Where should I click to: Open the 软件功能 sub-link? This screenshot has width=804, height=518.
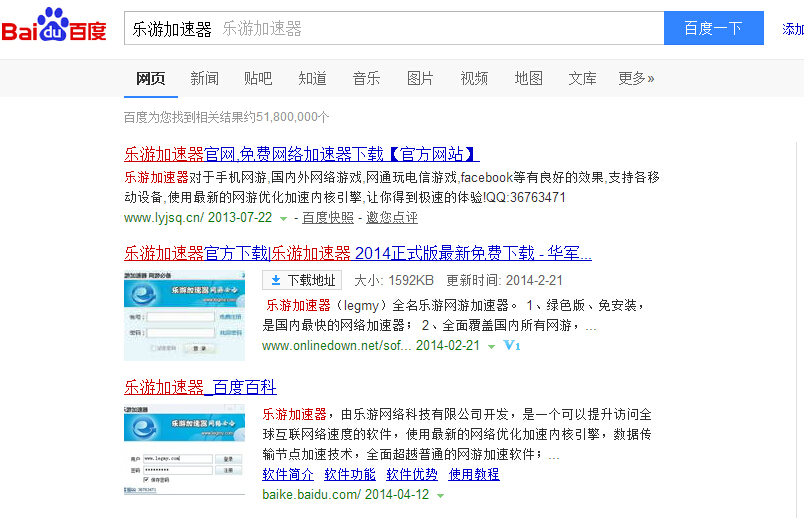click(x=350, y=474)
